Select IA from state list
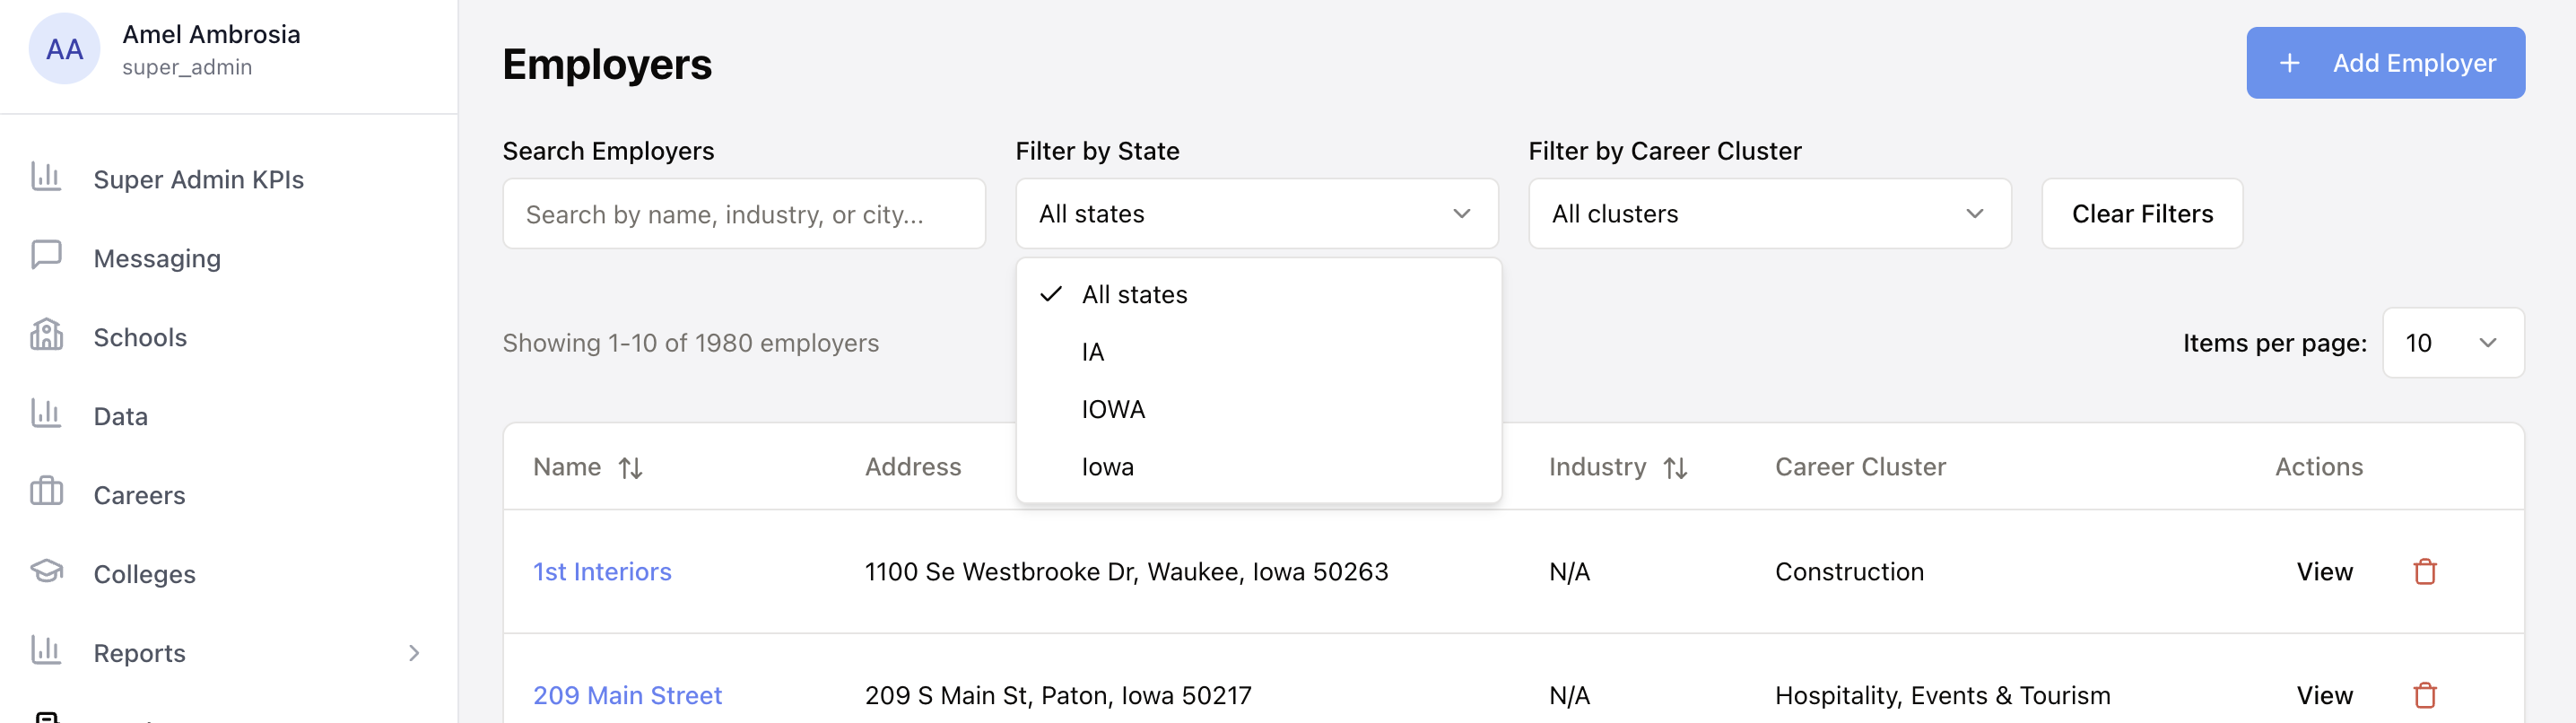2576x723 pixels. tap(1093, 352)
